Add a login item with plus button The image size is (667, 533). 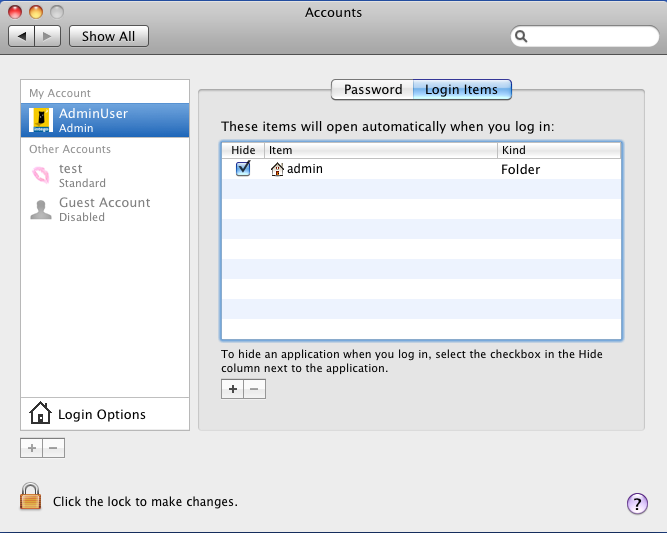click(232, 389)
